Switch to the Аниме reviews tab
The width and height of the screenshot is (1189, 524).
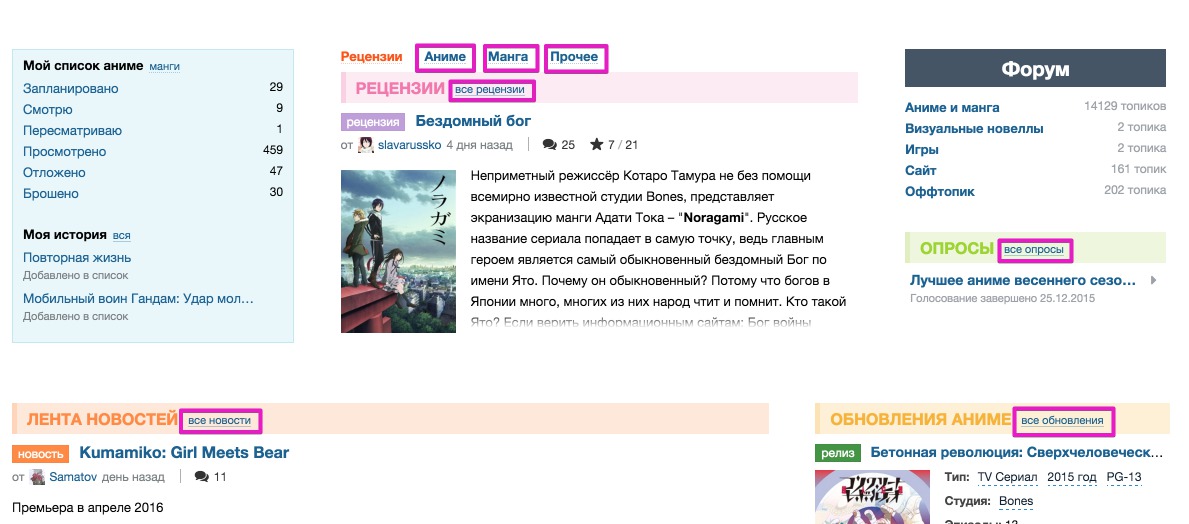pyautogui.click(x=445, y=57)
